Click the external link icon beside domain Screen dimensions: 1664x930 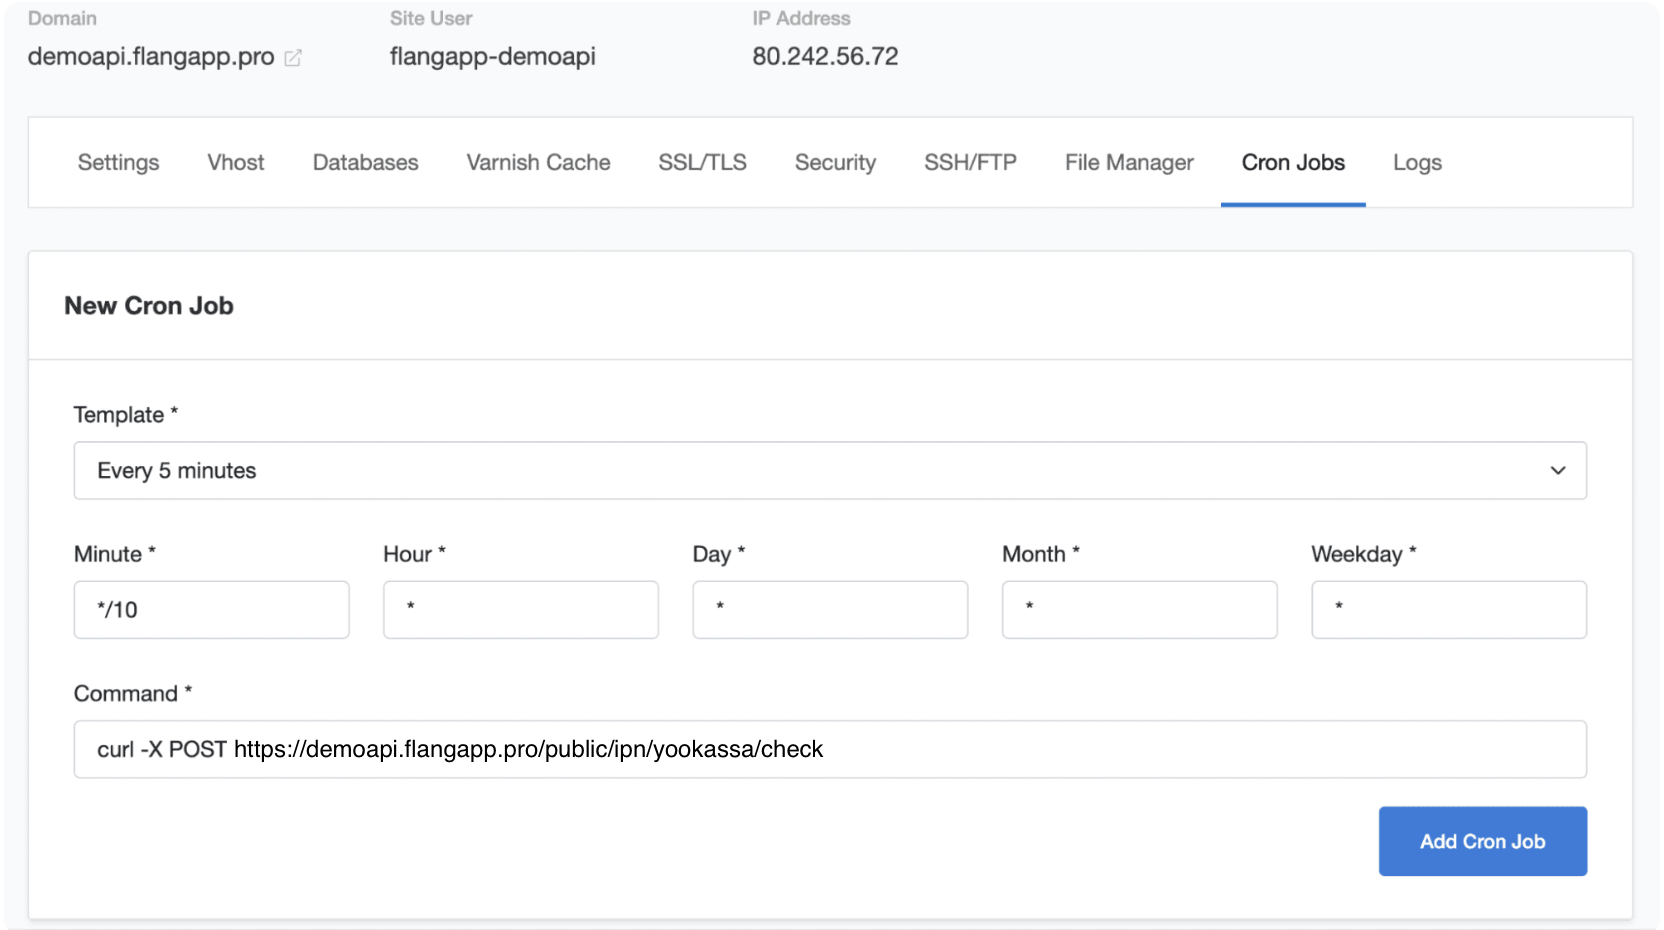click(293, 58)
